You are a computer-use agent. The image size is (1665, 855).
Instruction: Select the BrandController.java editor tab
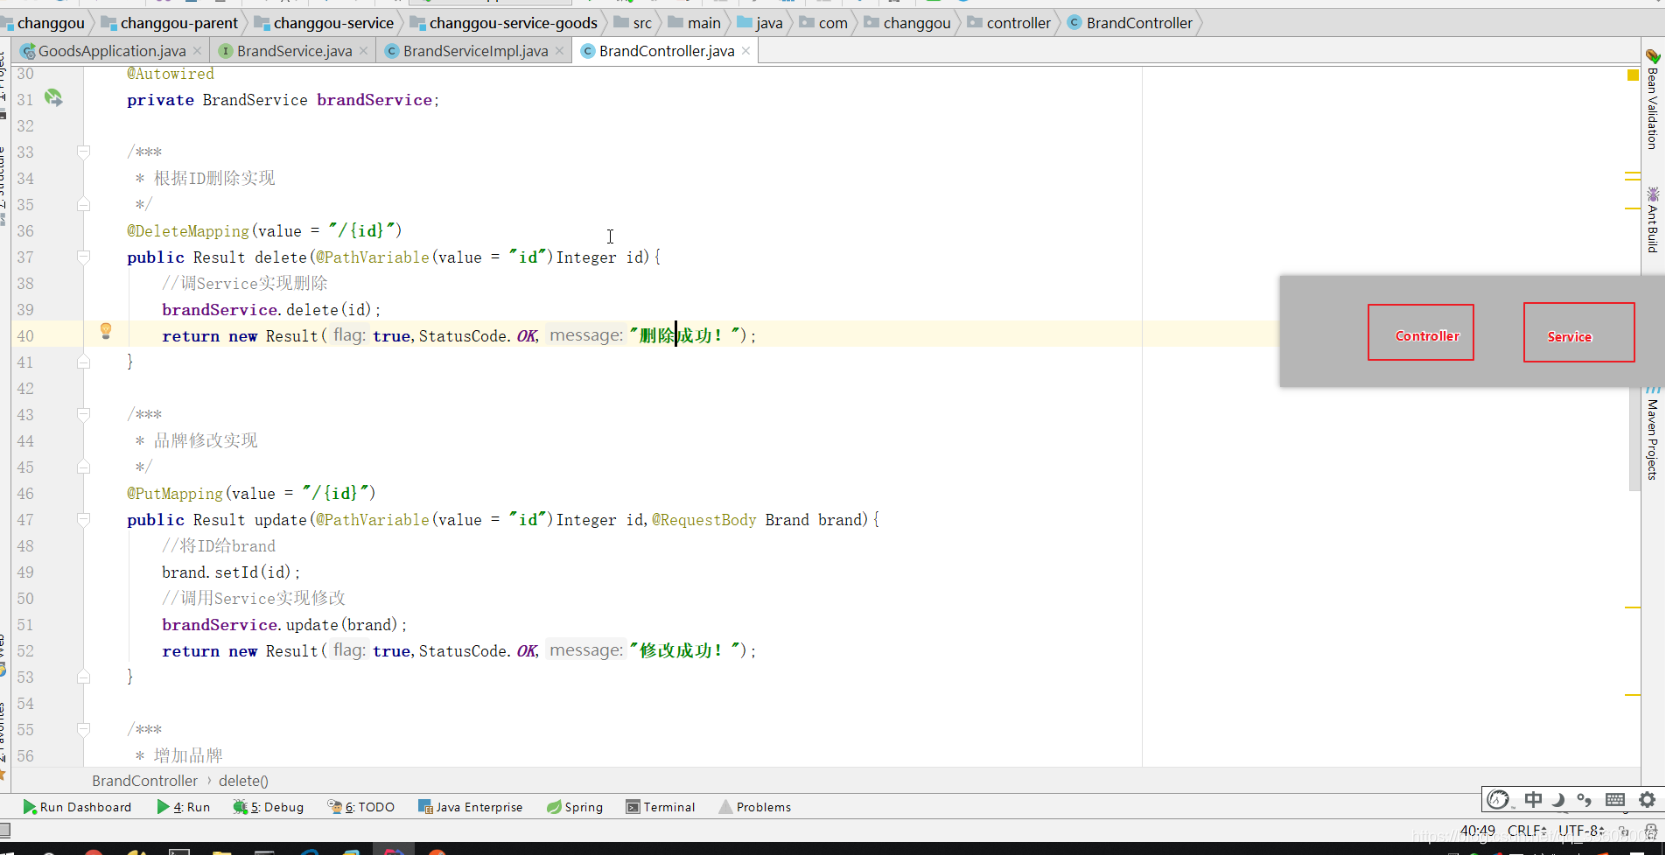click(x=666, y=51)
